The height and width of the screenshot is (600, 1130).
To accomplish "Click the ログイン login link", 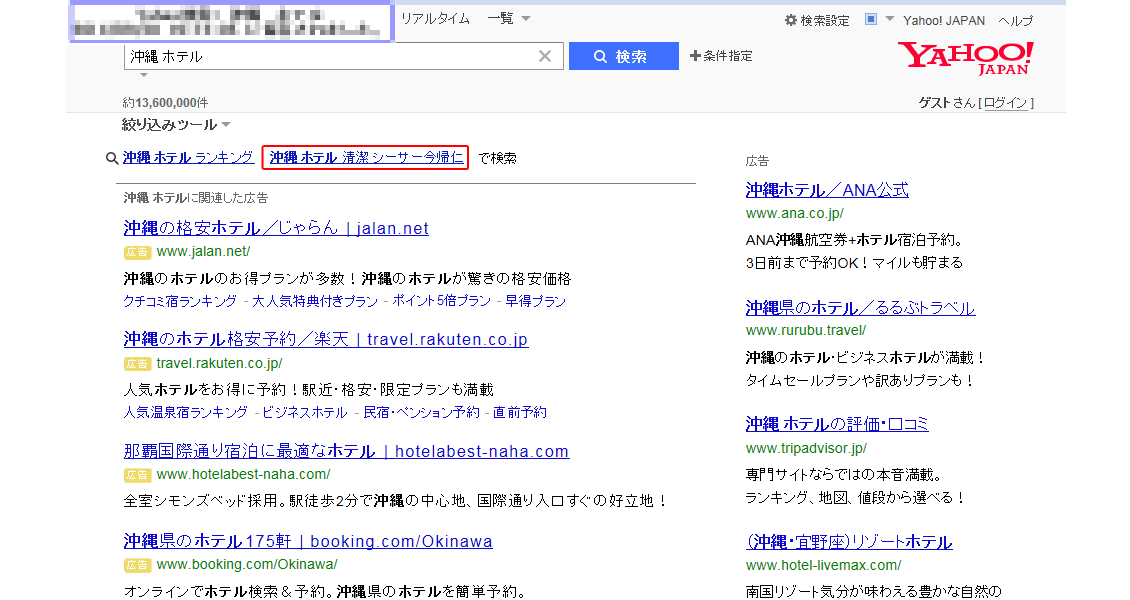I will (1005, 103).
